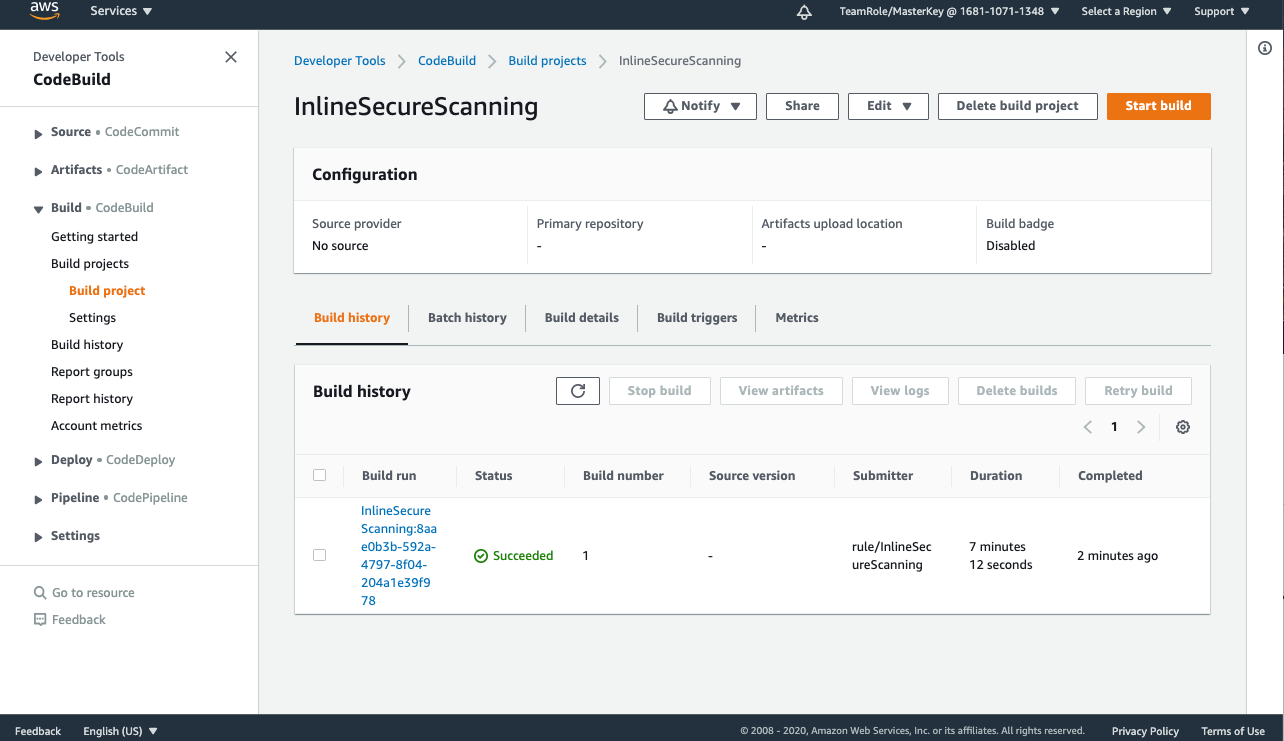
Task: Switch to the Build triggers tab
Action: point(697,318)
